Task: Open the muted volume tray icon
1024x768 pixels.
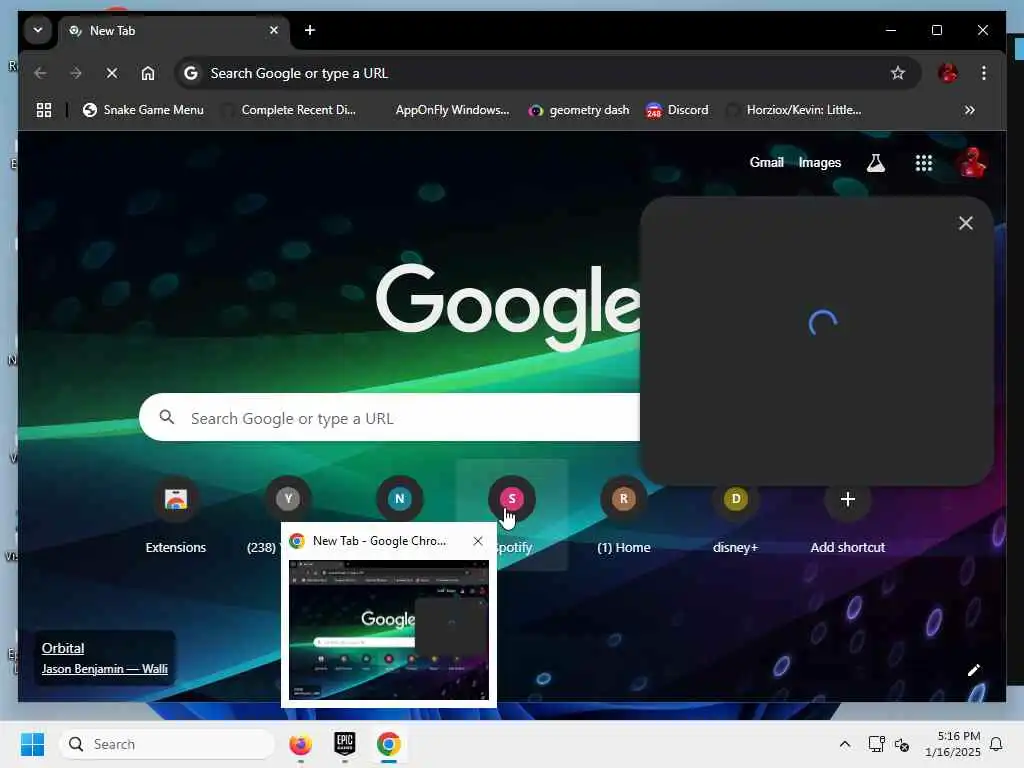Action: [x=902, y=744]
